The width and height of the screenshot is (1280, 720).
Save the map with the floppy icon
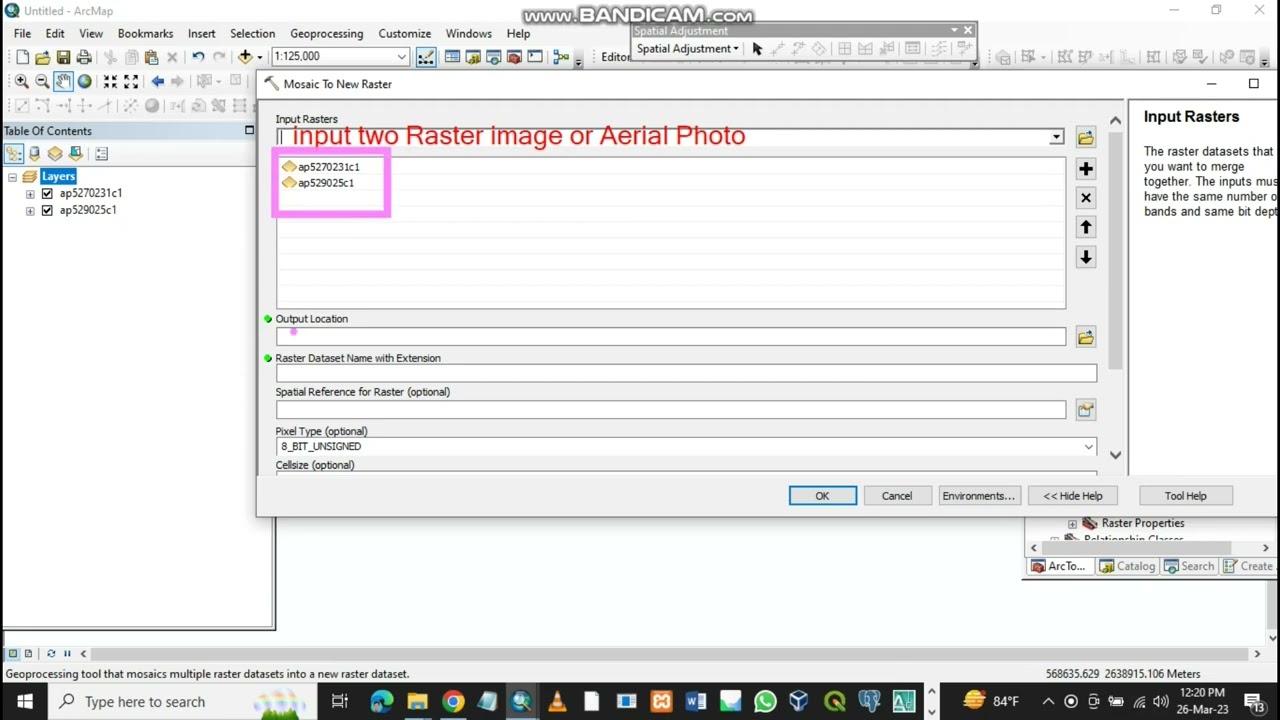(x=63, y=57)
